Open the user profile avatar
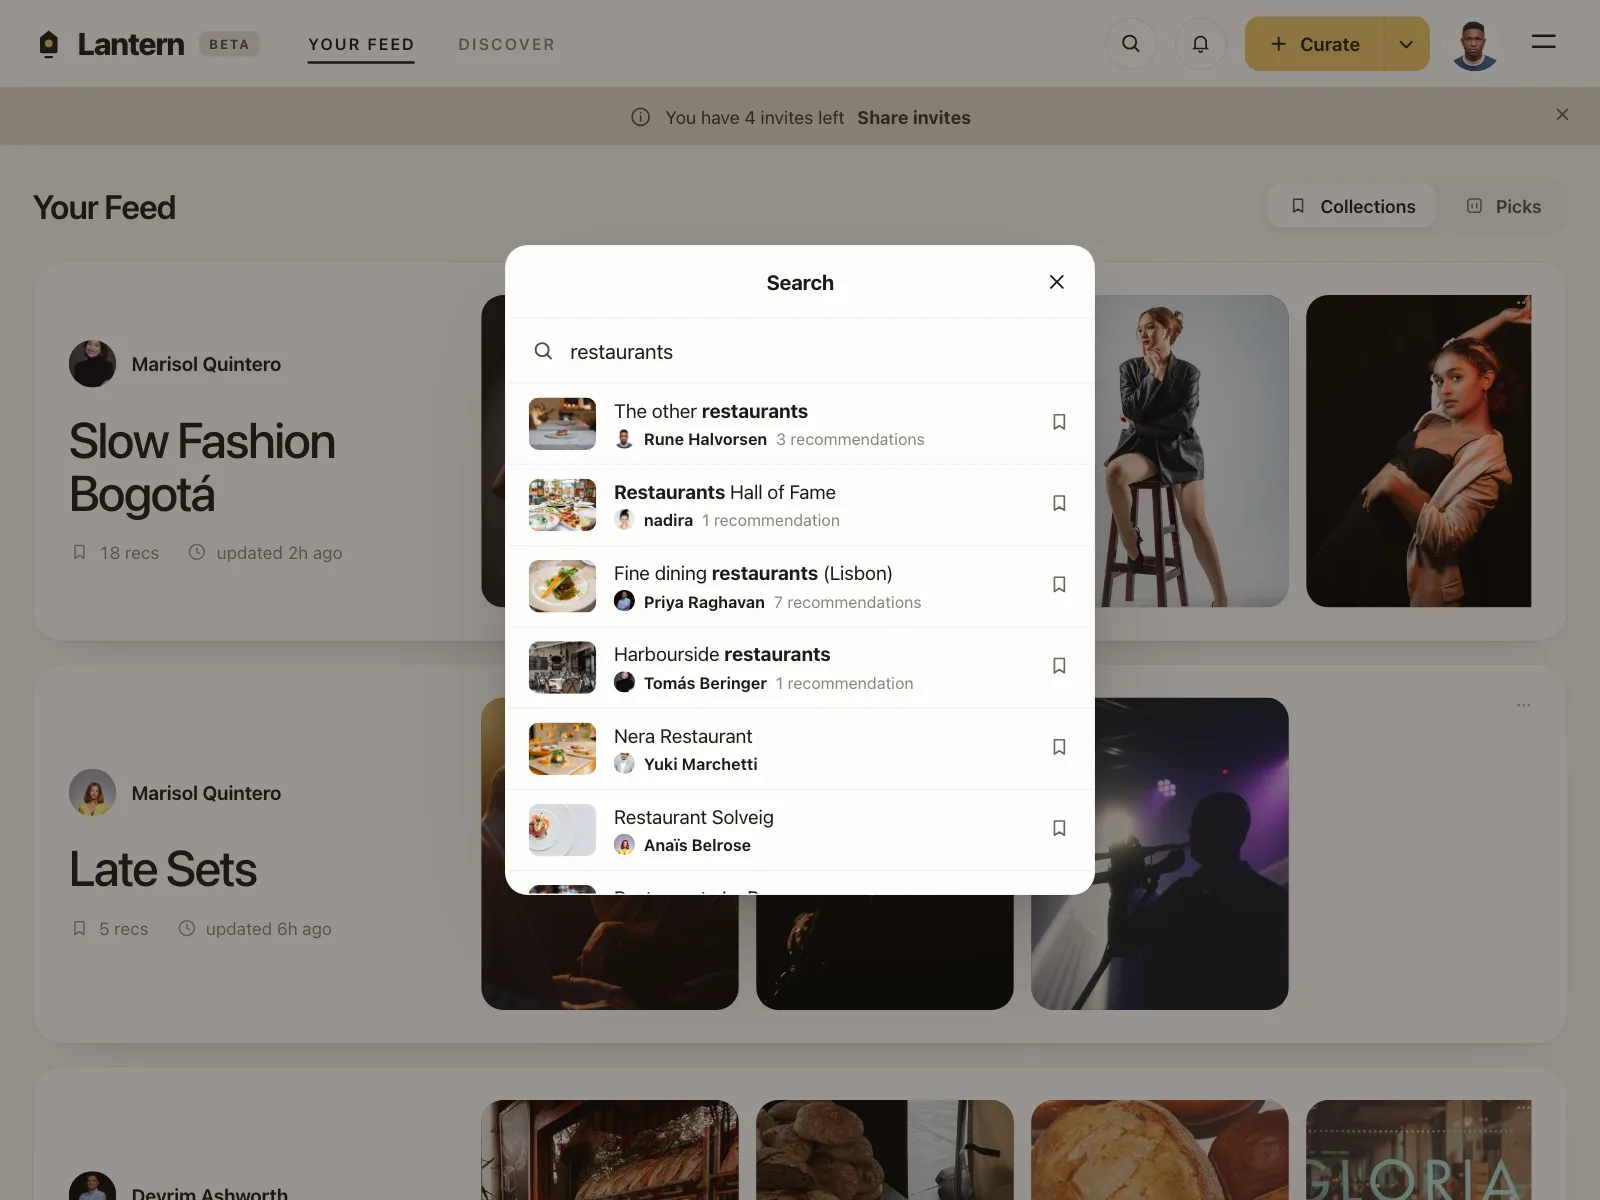 click(x=1474, y=44)
